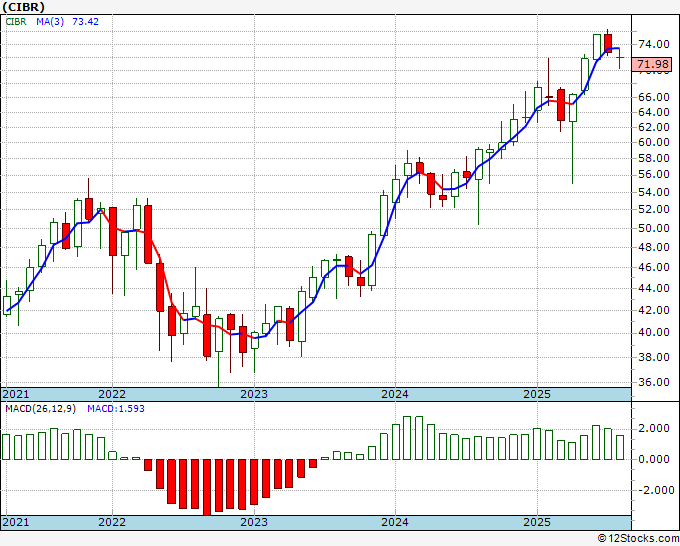
Task: Click the 42.00 price axis label
Action: pos(654,310)
